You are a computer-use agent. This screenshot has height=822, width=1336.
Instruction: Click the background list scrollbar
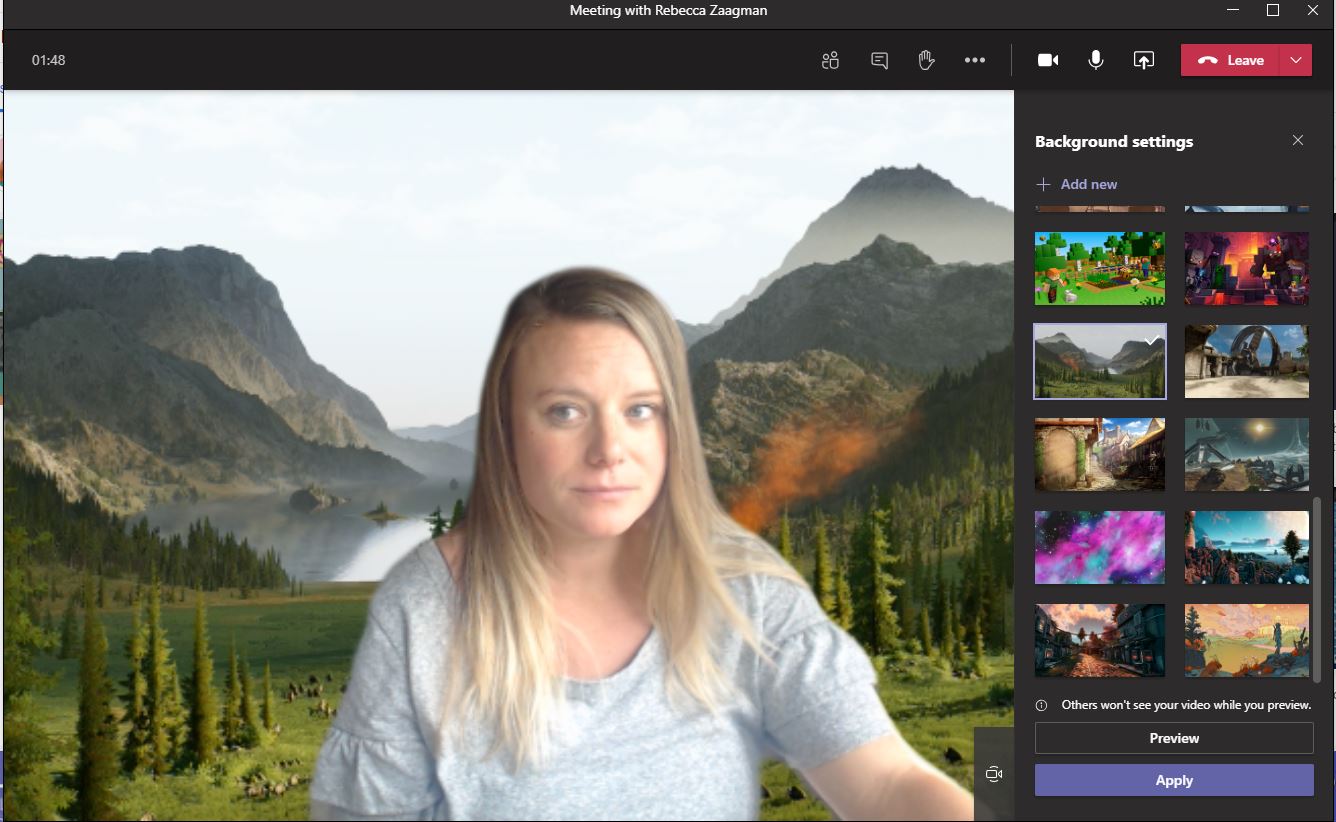(x=1317, y=588)
